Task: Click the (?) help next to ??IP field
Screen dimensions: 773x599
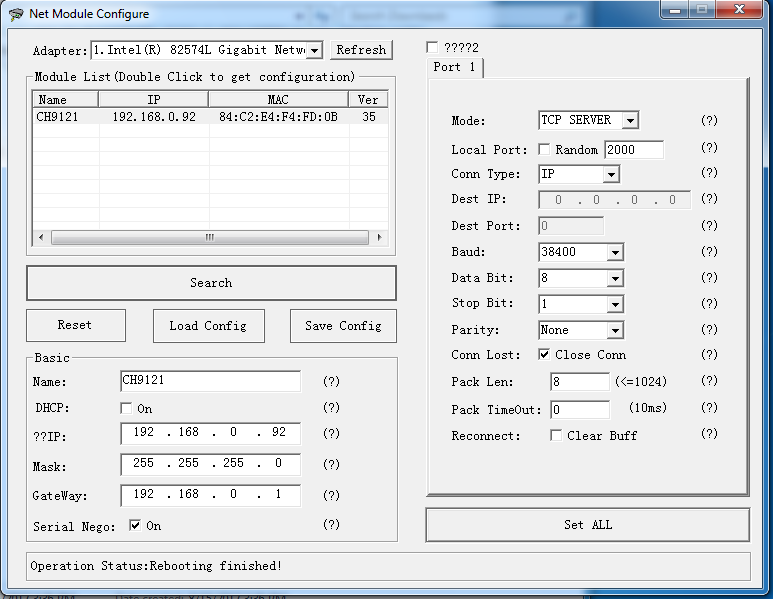Action: [x=331, y=433]
